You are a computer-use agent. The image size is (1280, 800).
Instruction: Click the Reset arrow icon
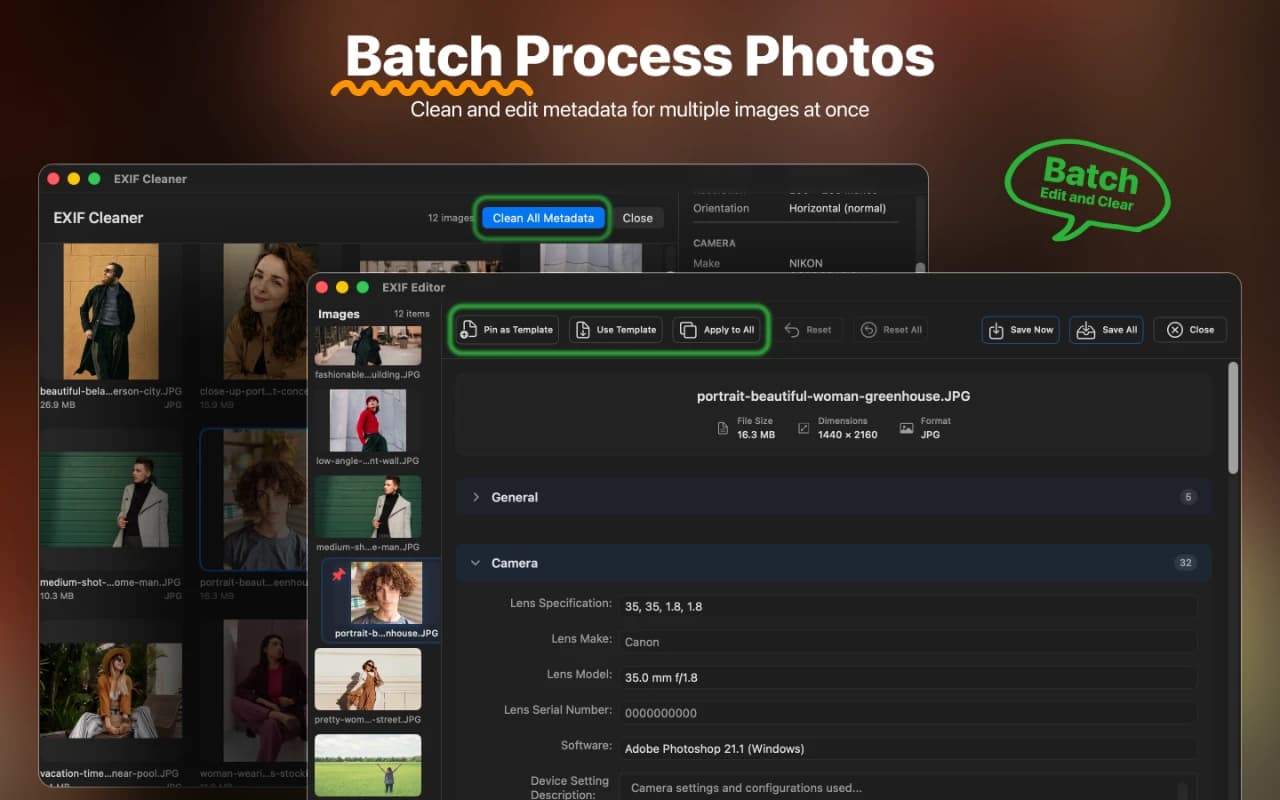click(x=790, y=329)
